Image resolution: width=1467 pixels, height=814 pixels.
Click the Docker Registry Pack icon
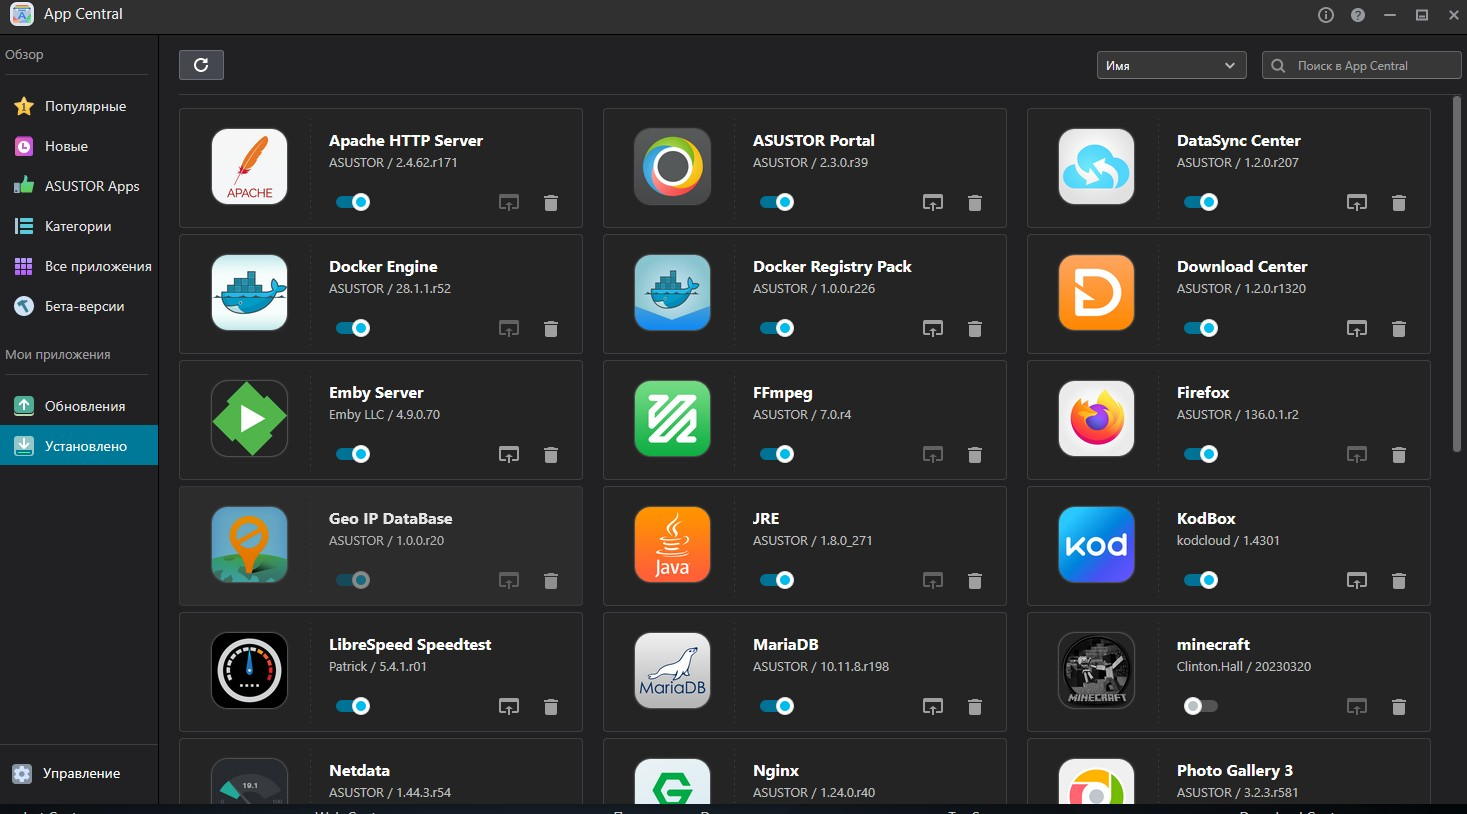[673, 293]
